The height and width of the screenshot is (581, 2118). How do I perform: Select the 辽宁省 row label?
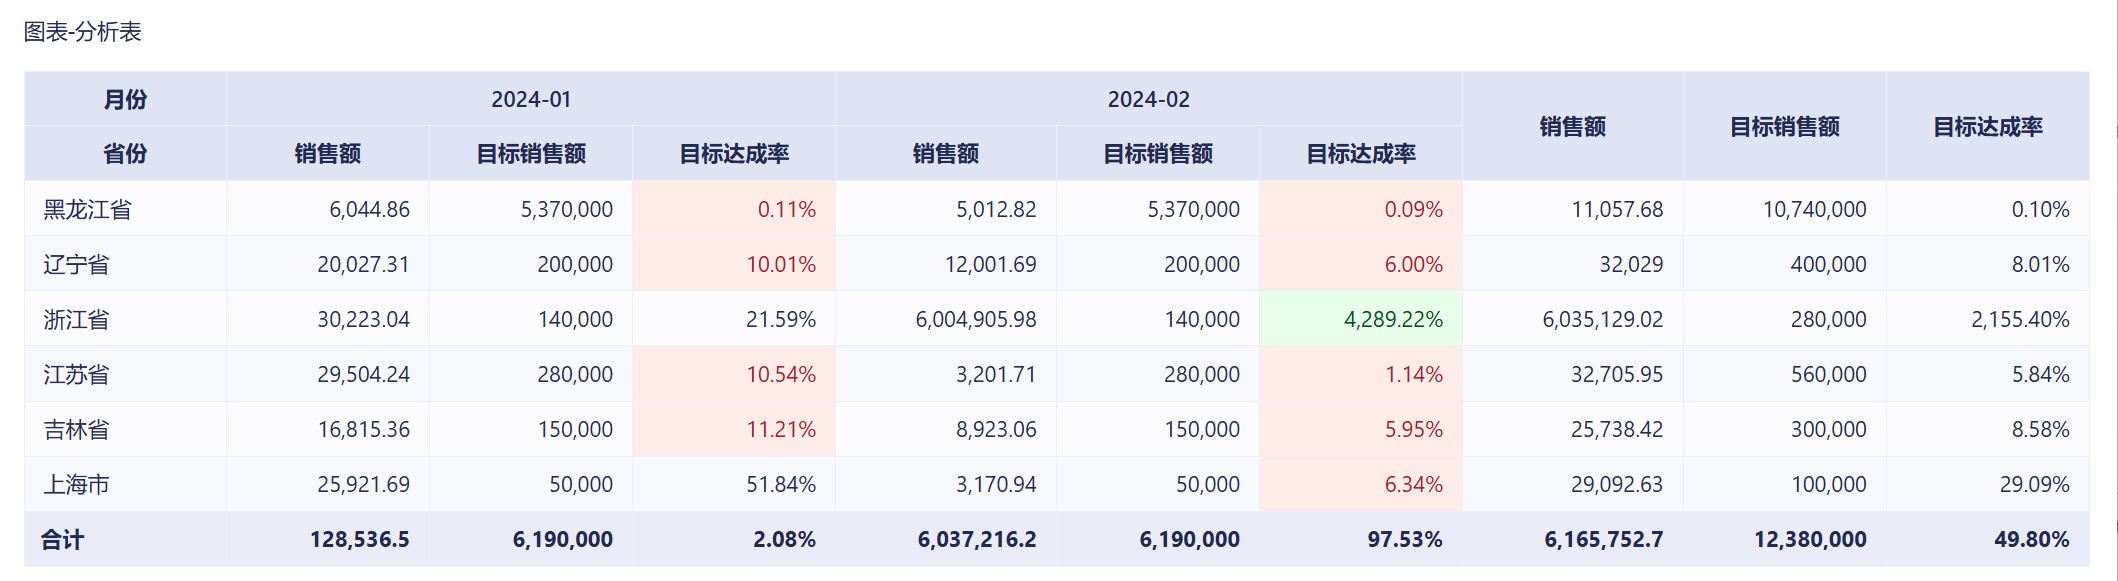pos(76,265)
